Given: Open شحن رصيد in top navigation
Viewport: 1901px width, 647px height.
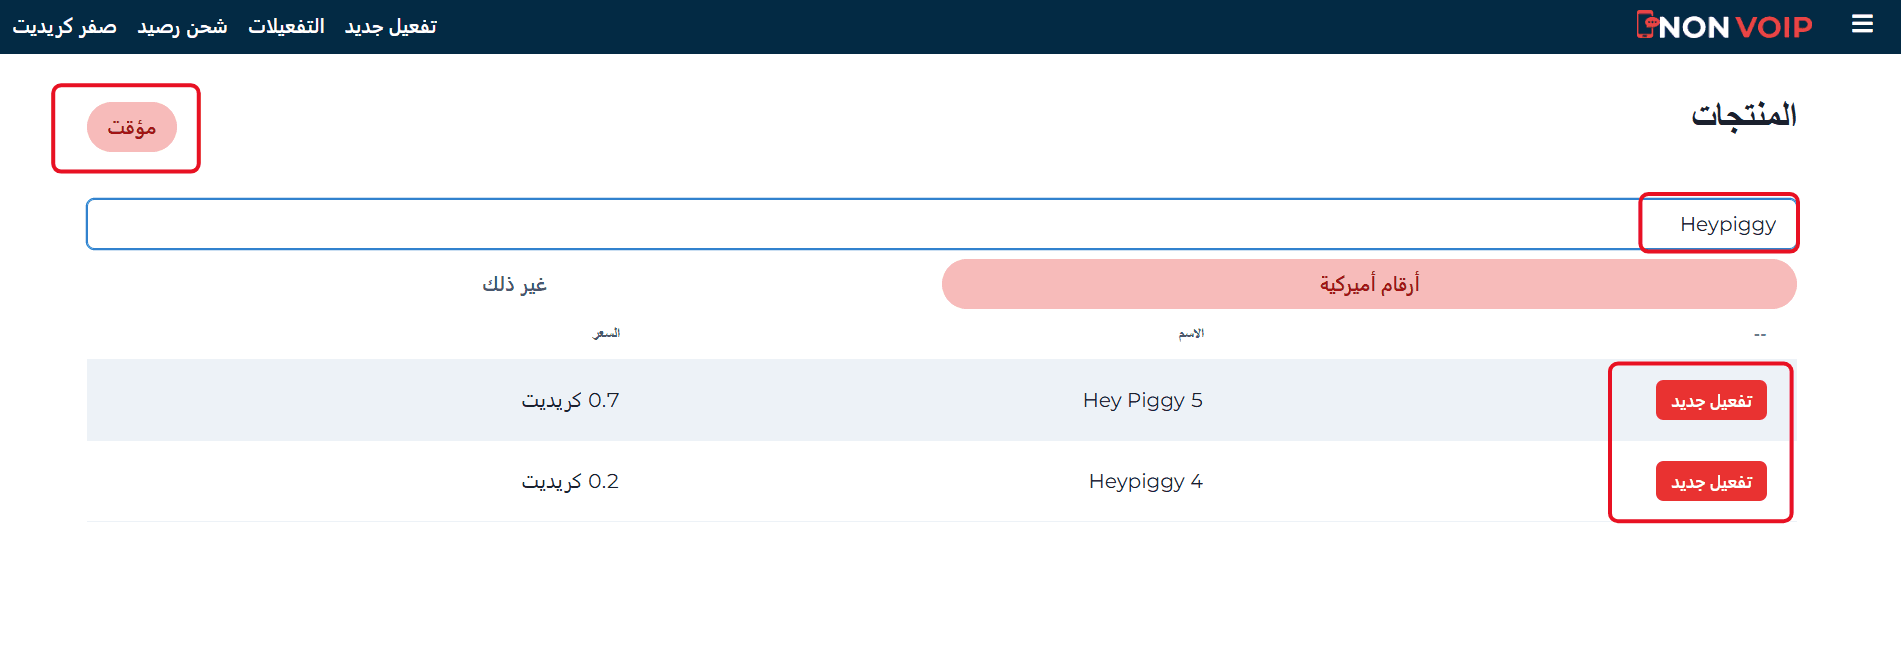Looking at the screenshot, I should click(182, 27).
